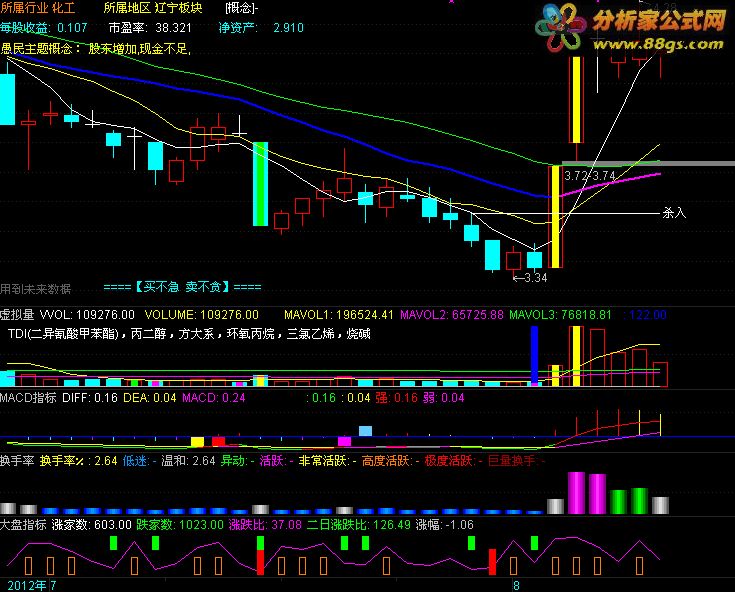Click the magenta 弱: 0.04 value
This screenshot has width=735, height=592.
tap(443, 397)
